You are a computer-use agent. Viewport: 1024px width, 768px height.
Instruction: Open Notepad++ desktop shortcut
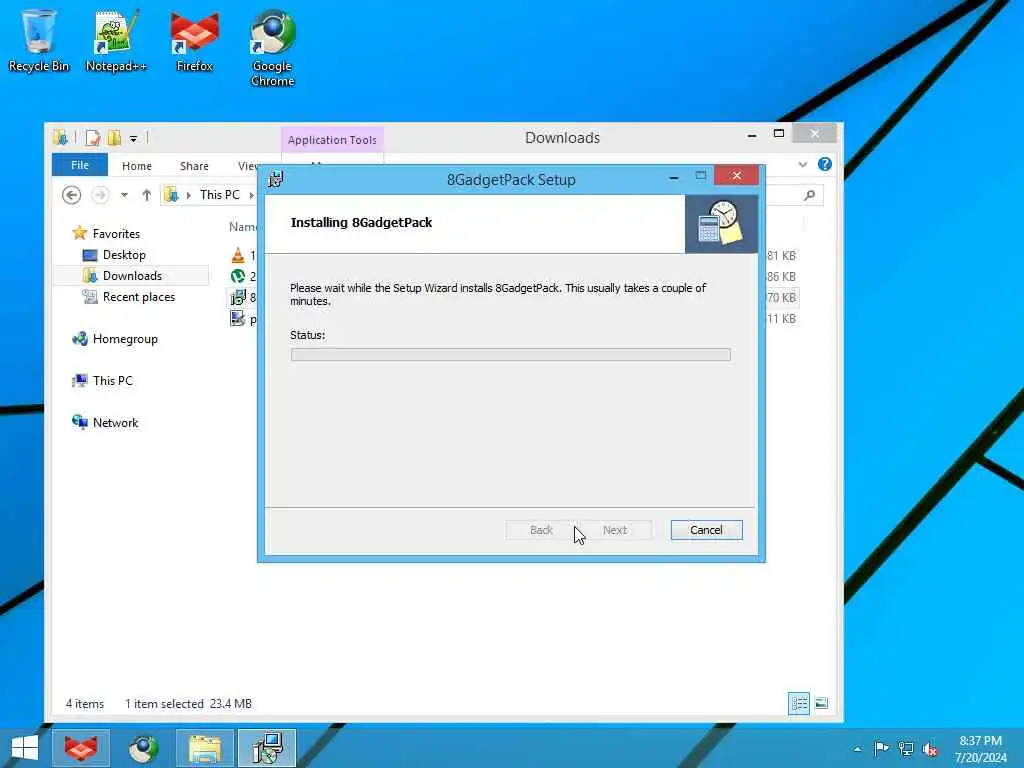click(x=116, y=41)
